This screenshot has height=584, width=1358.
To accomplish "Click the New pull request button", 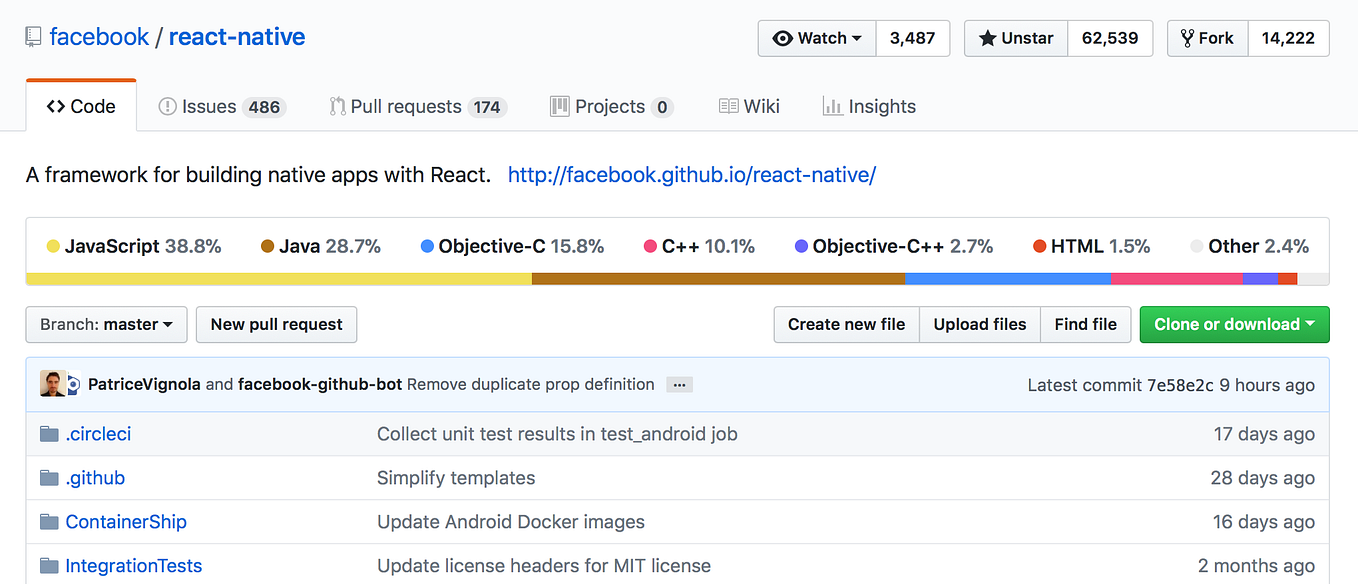I will point(276,324).
